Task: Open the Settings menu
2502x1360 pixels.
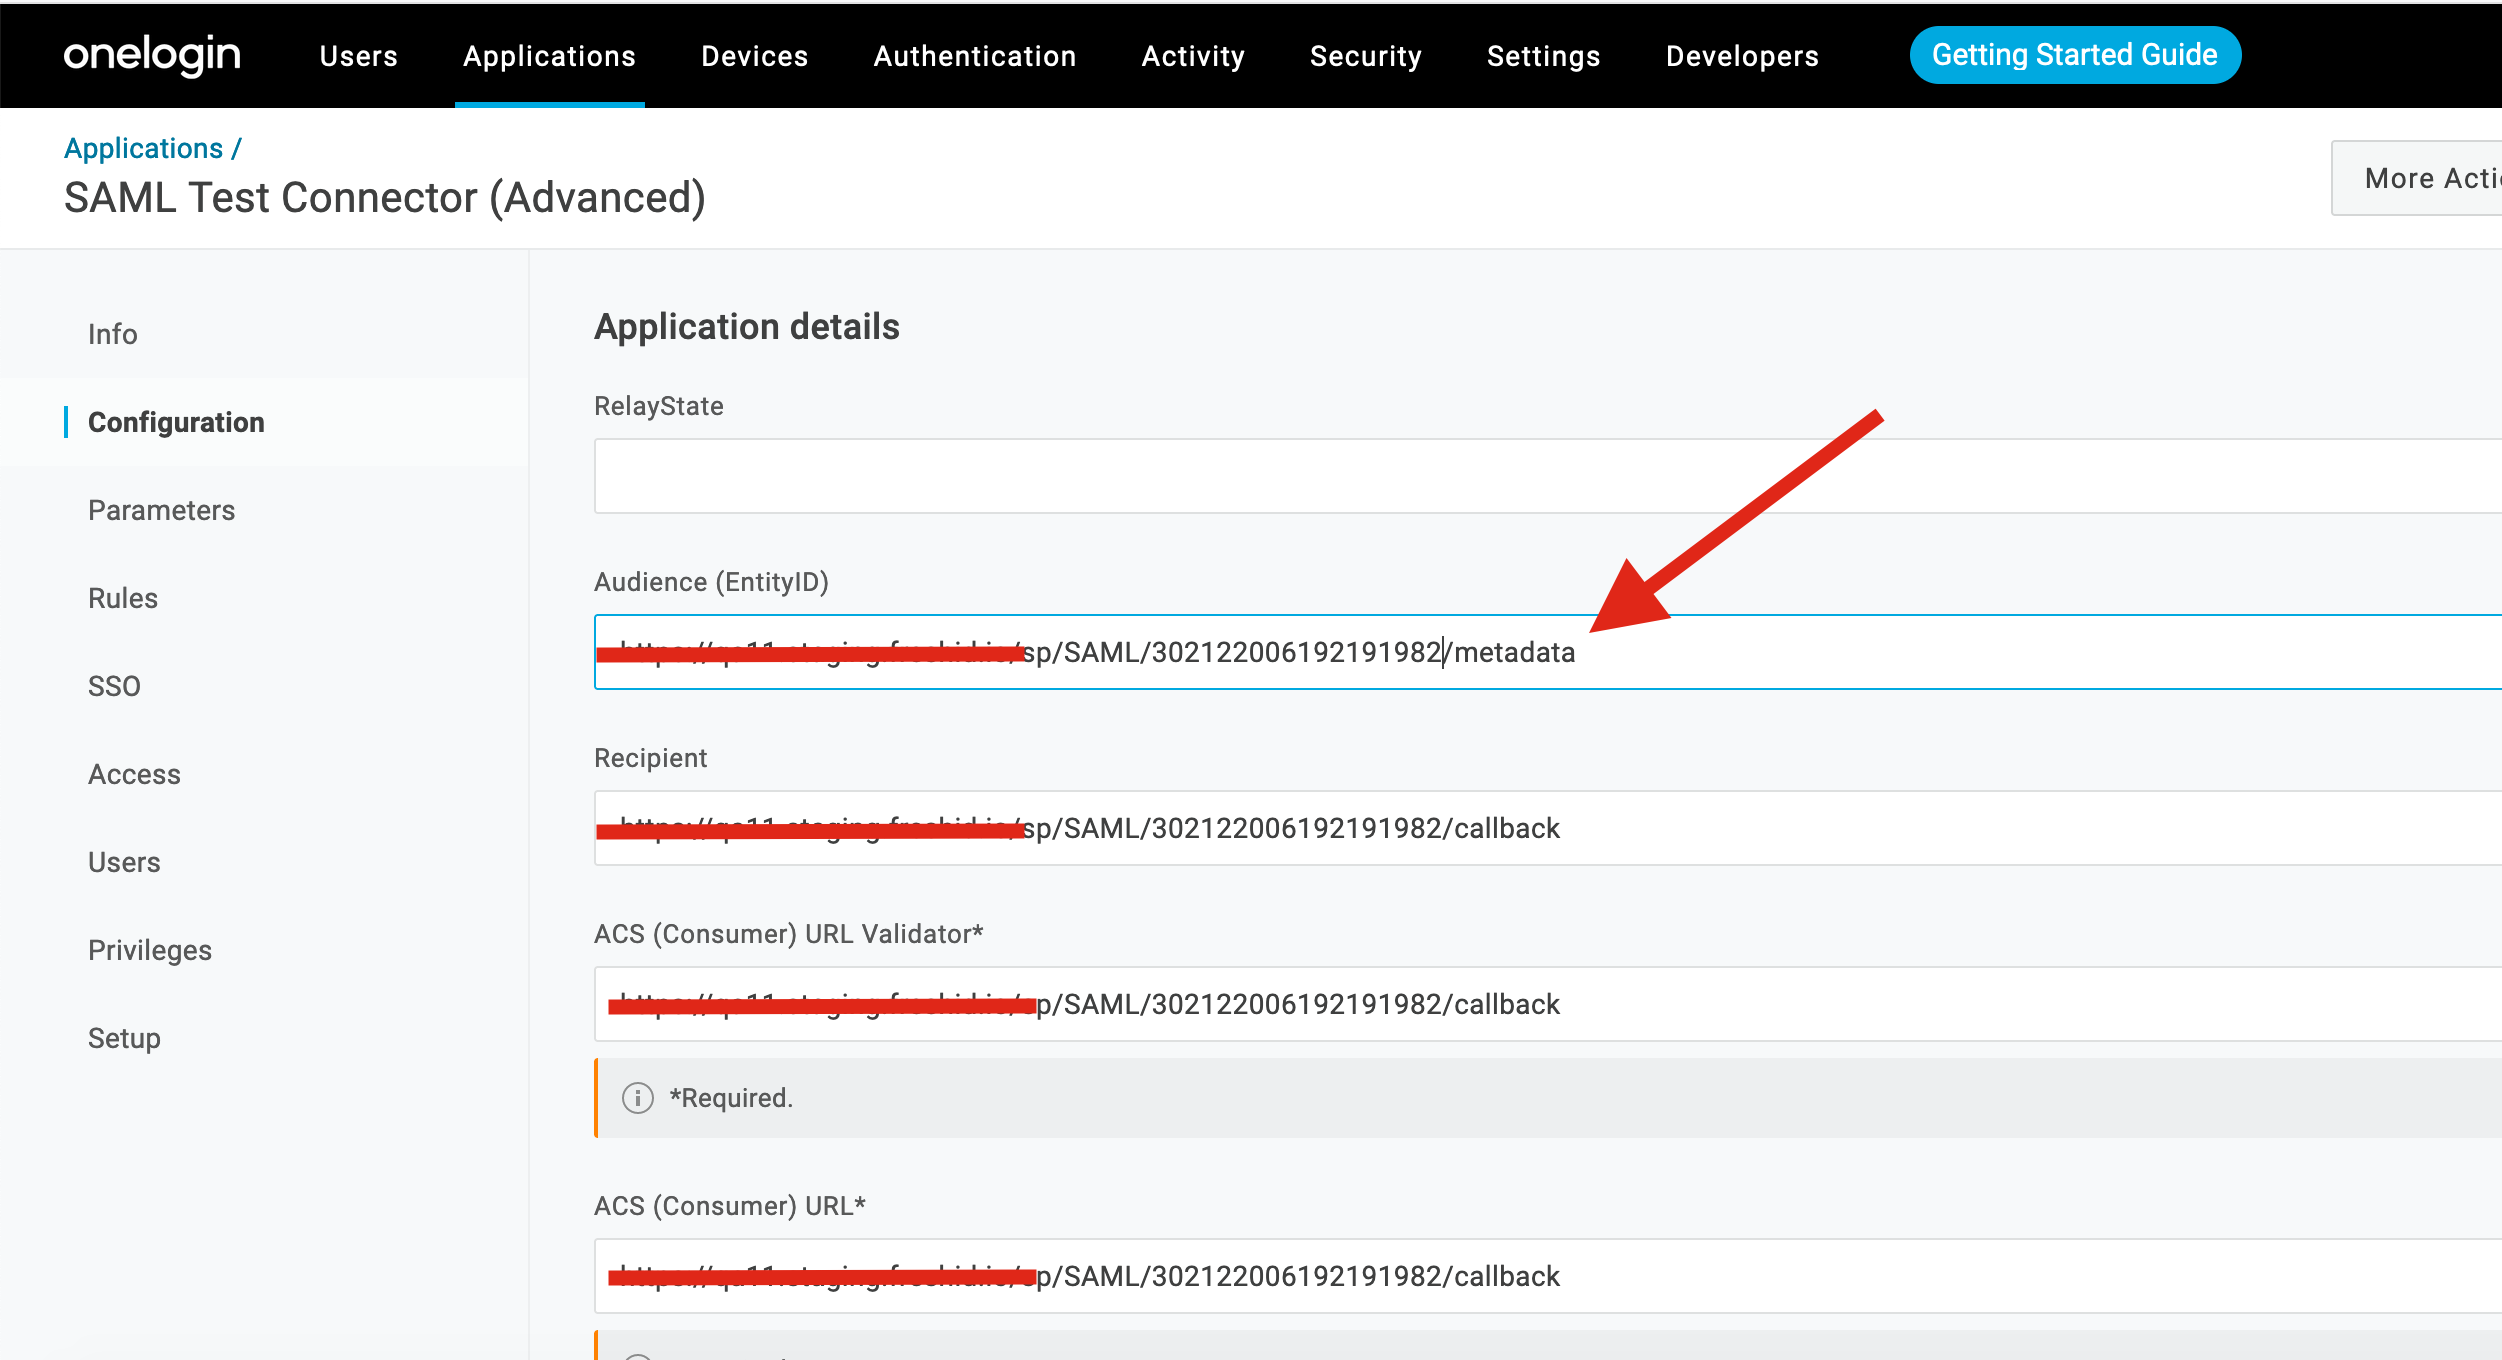Action: coord(1543,56)
